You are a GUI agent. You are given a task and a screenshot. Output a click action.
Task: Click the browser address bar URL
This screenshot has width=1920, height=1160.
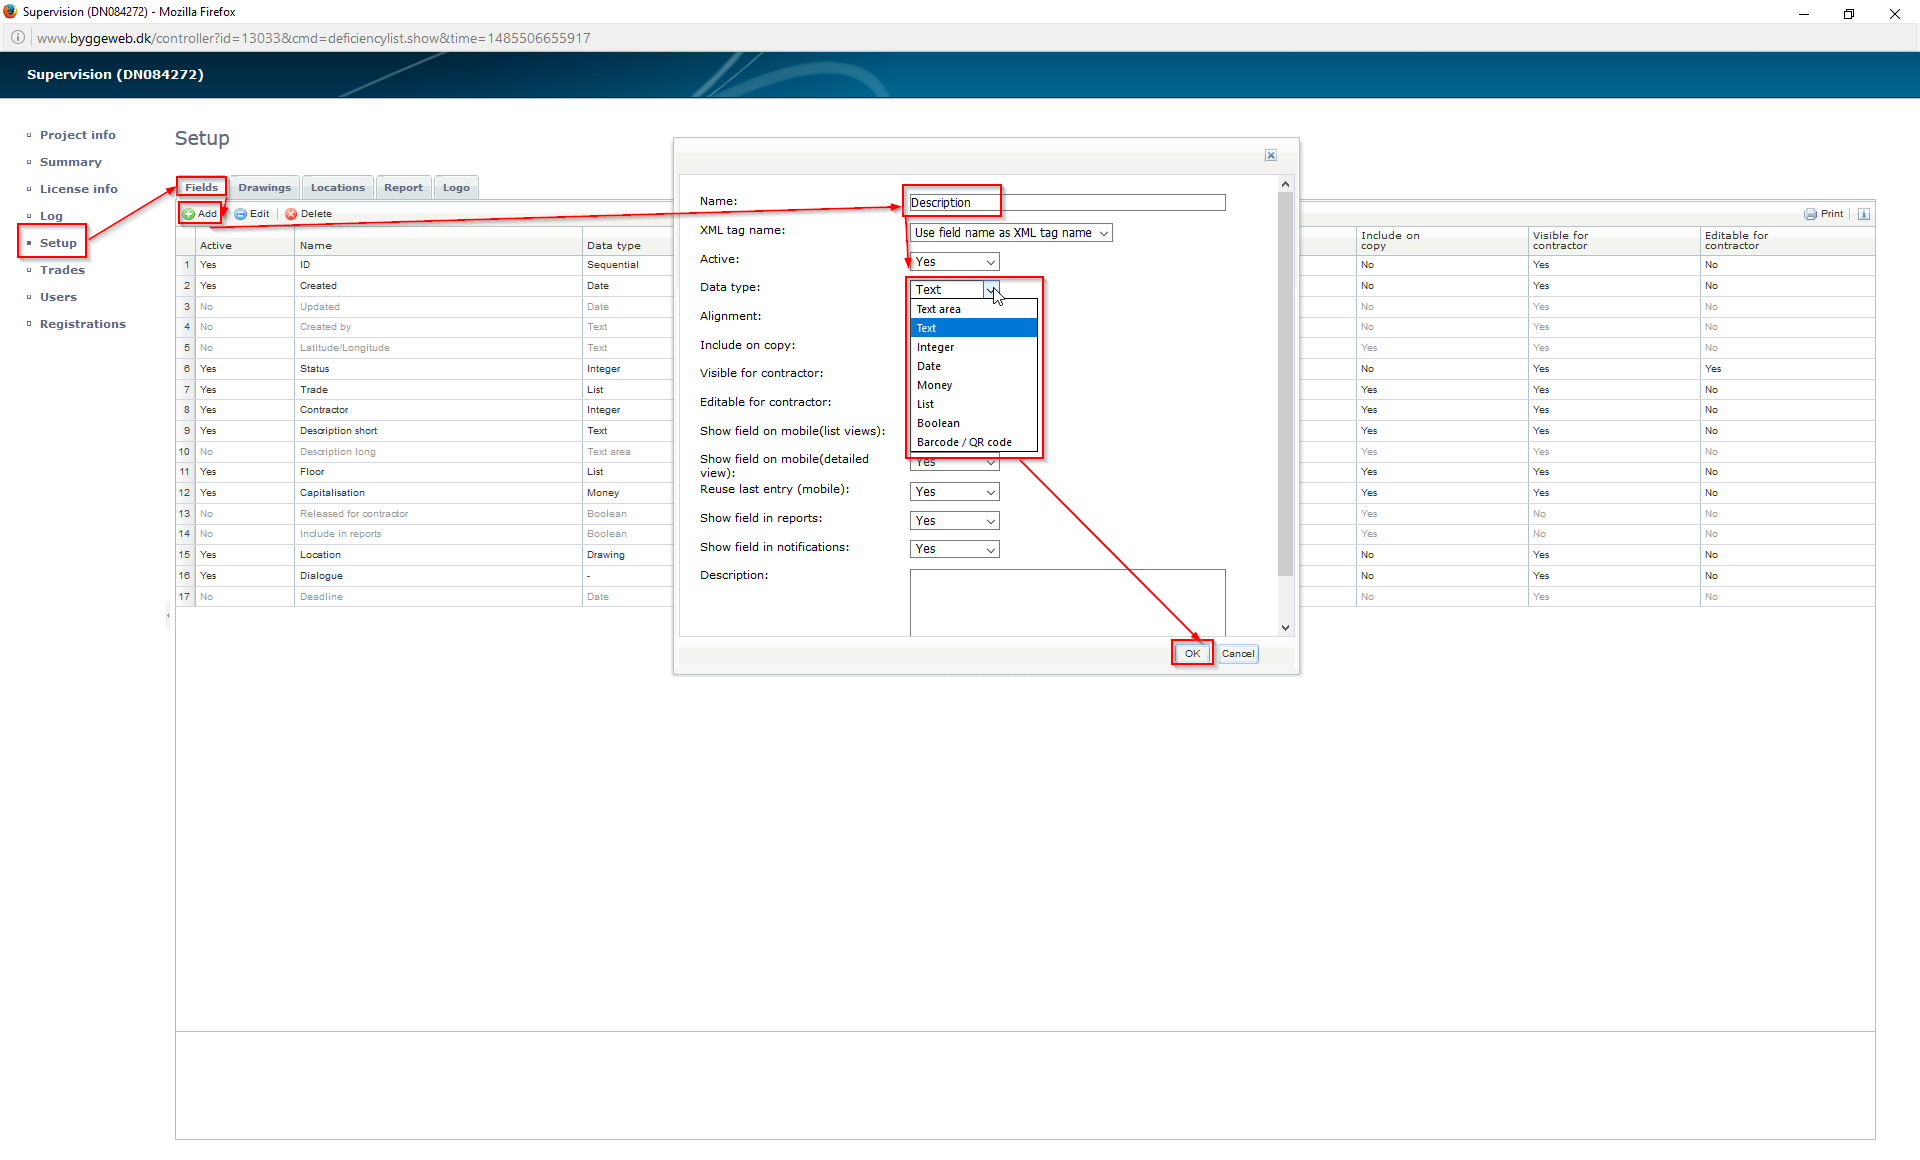coord(313,38)
